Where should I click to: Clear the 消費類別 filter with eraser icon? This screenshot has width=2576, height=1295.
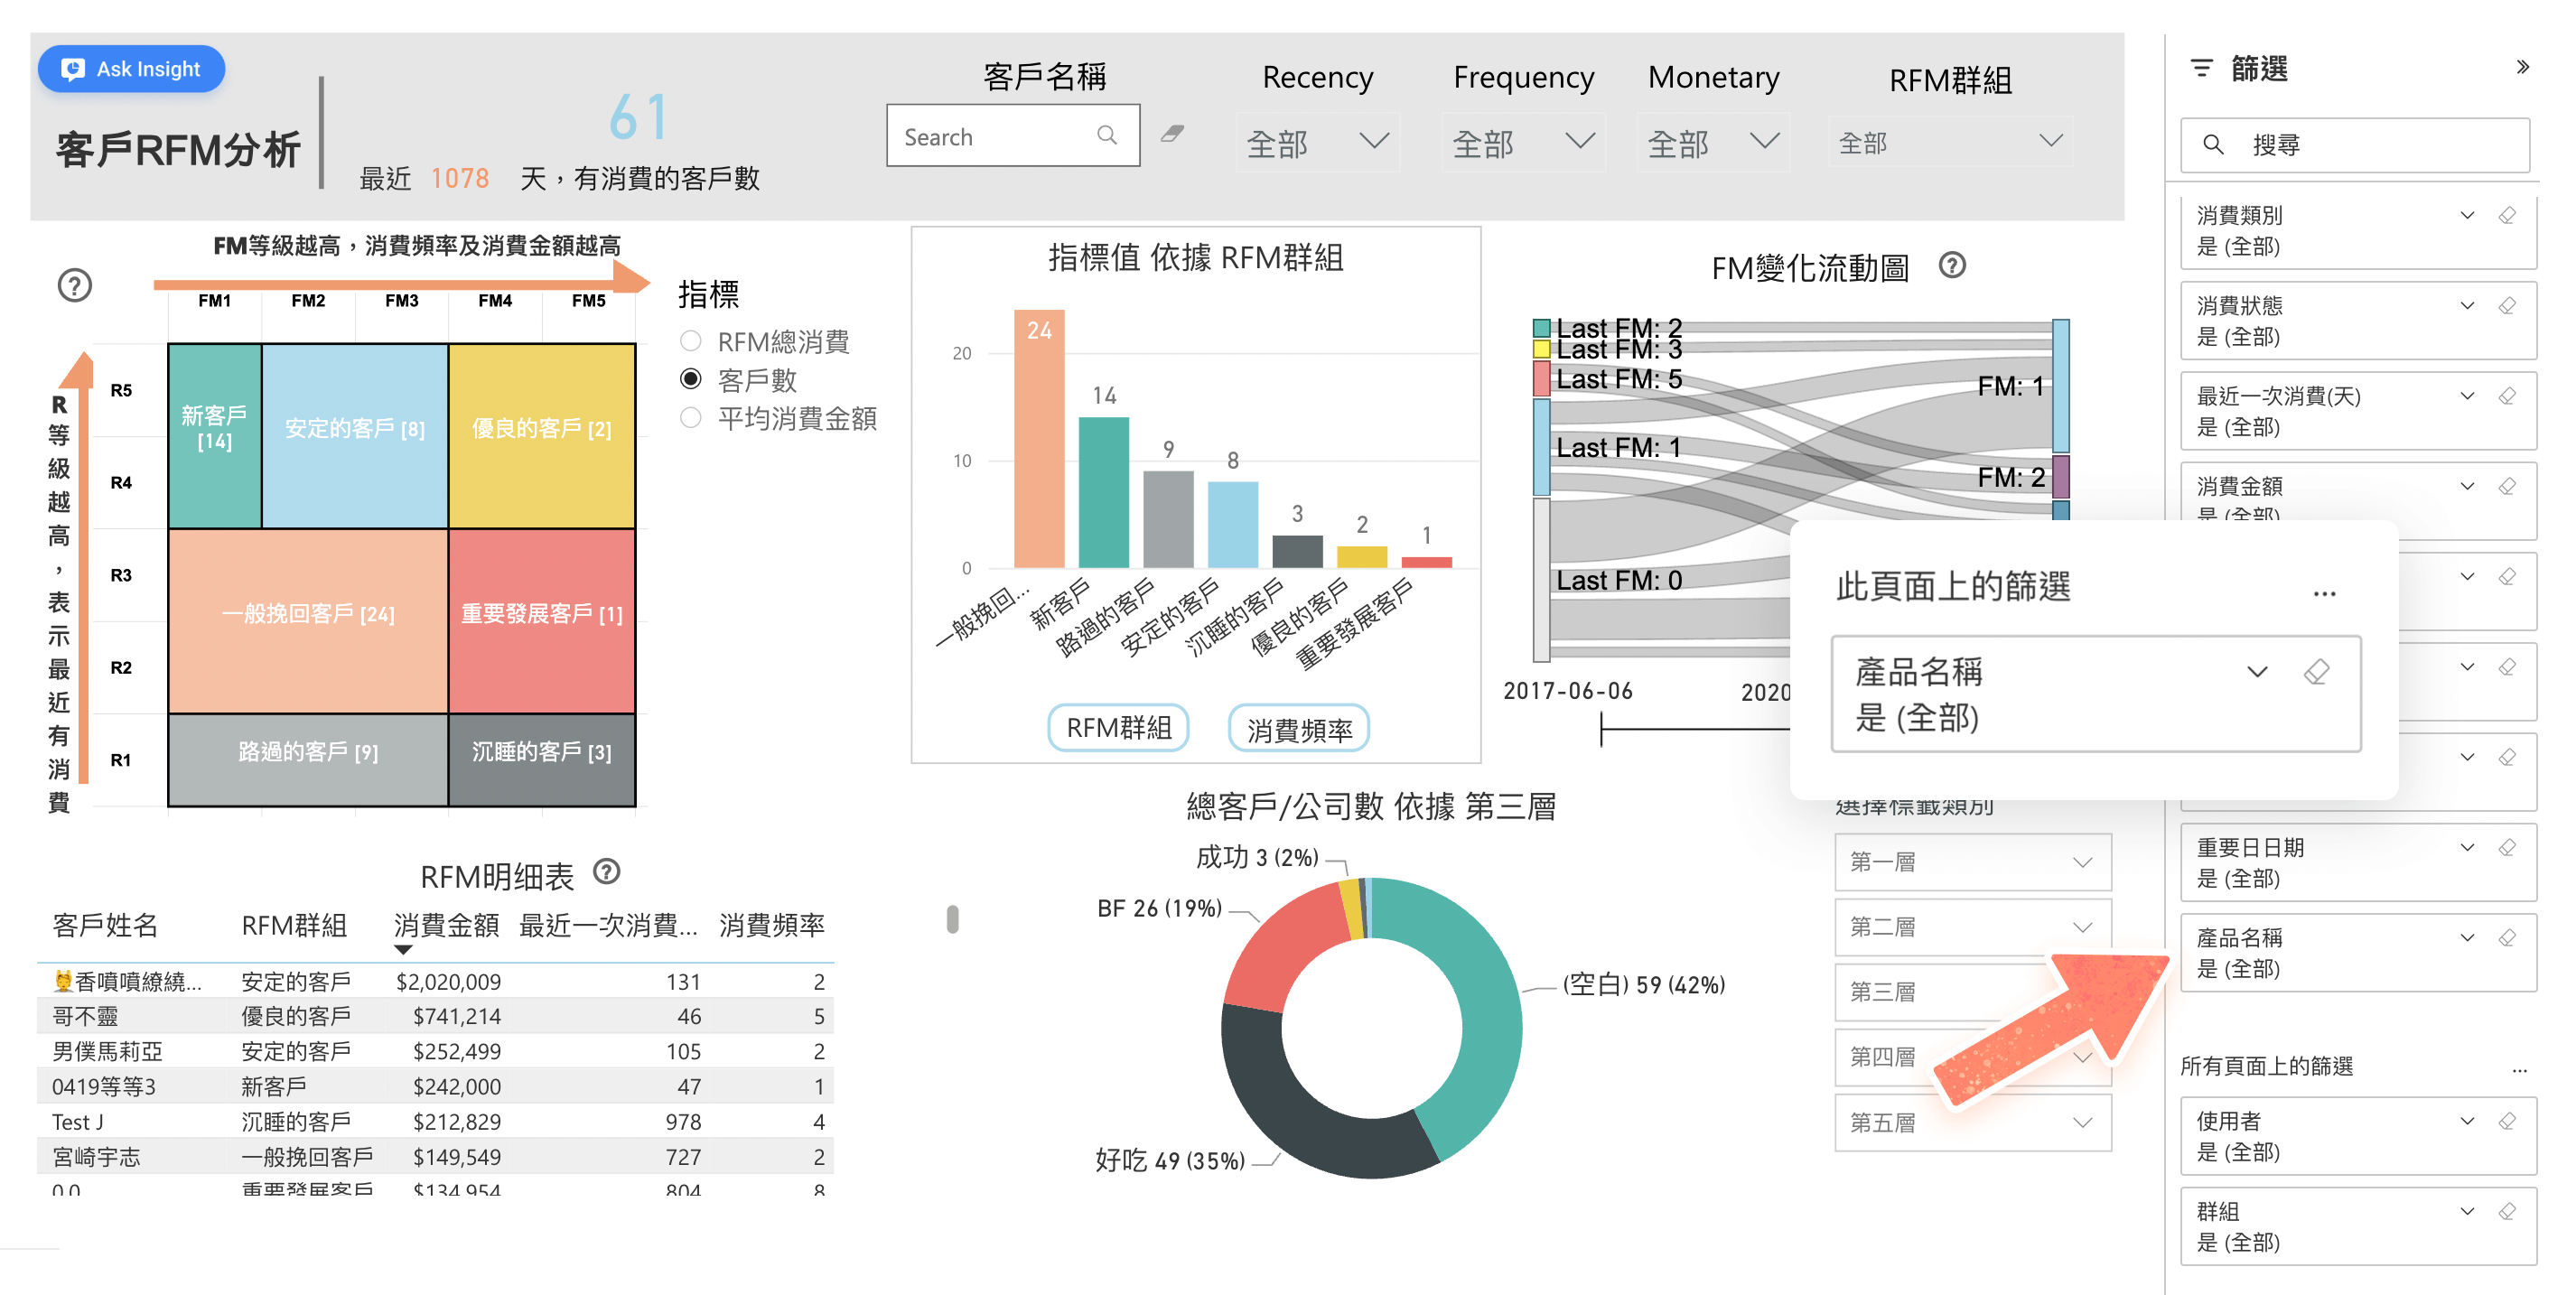(x=2507, y=215)
